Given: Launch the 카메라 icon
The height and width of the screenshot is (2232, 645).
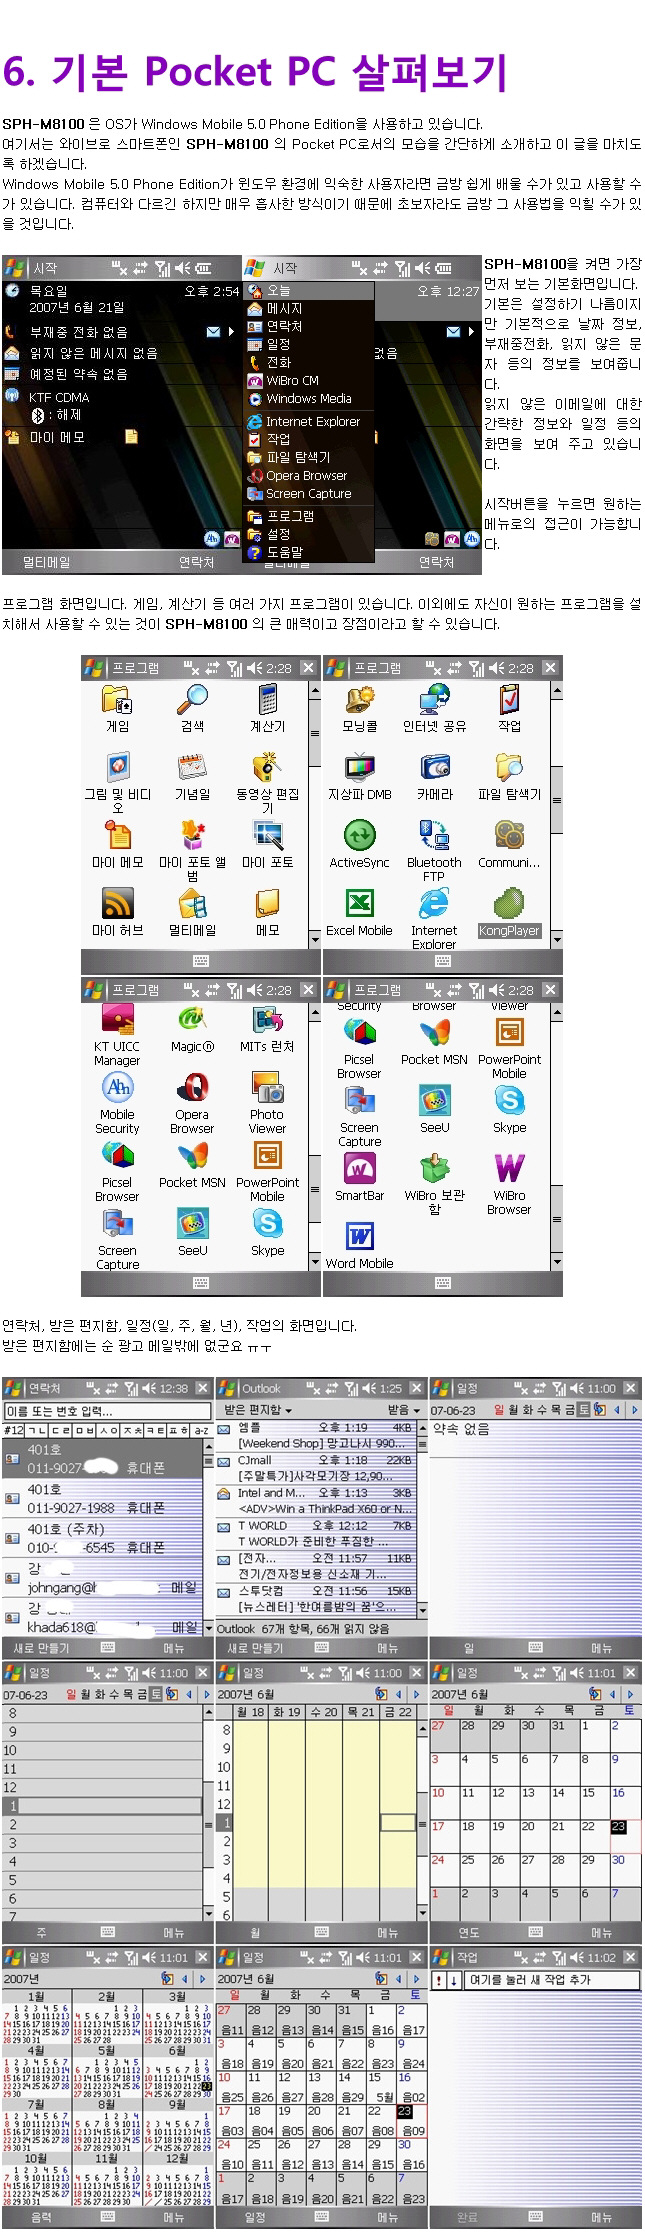Looking at the screenshot, I should click(x=434, y=768).
